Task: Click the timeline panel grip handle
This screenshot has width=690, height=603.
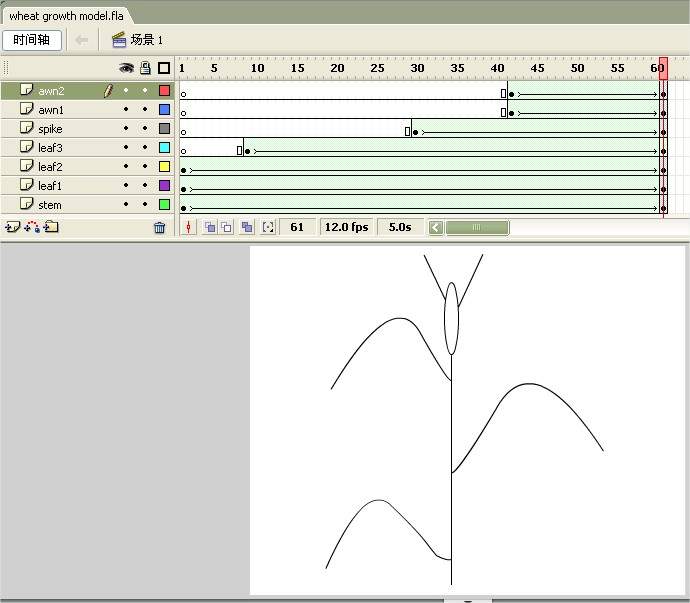Action: pos(6,68)
